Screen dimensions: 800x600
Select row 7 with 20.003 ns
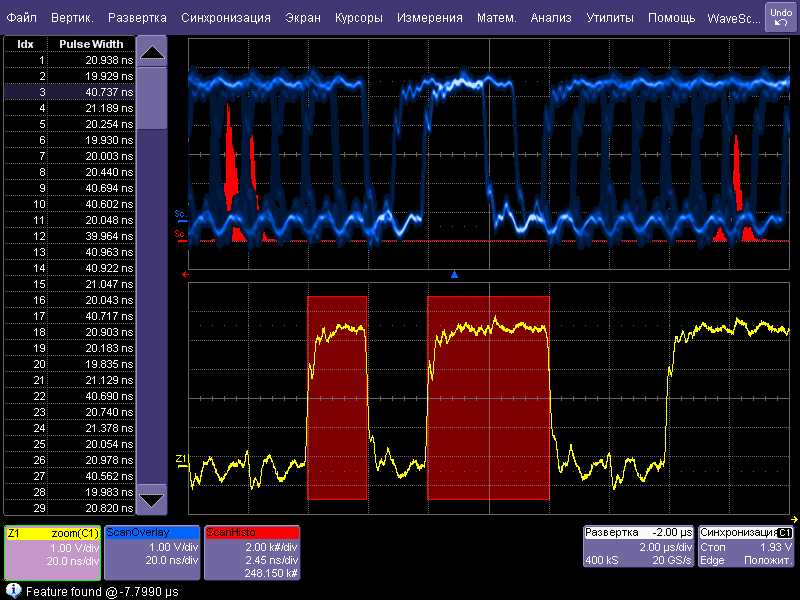(x=69, y=156)
